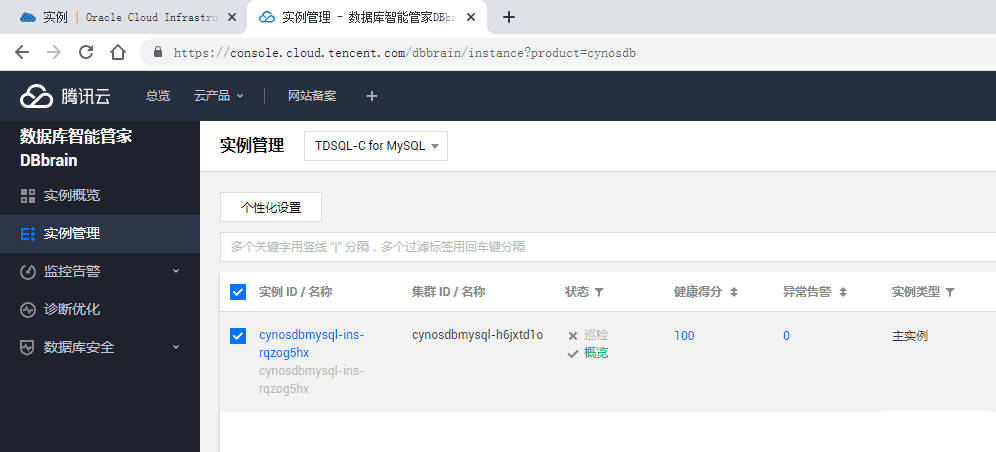The image size is (996, 452).
Task: Open the 云产品 dropdown menu
Action: pyautogui.click(x=219, y=96)
